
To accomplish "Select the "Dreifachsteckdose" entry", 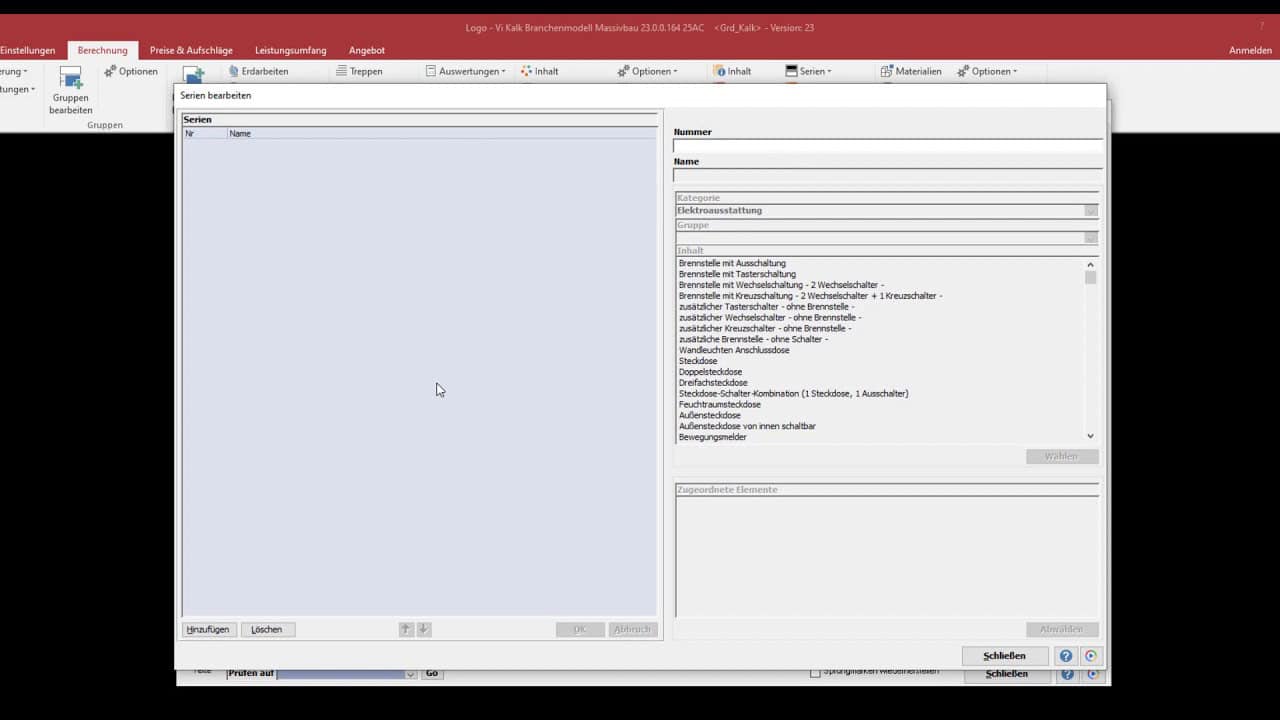I will pos(713,383).
